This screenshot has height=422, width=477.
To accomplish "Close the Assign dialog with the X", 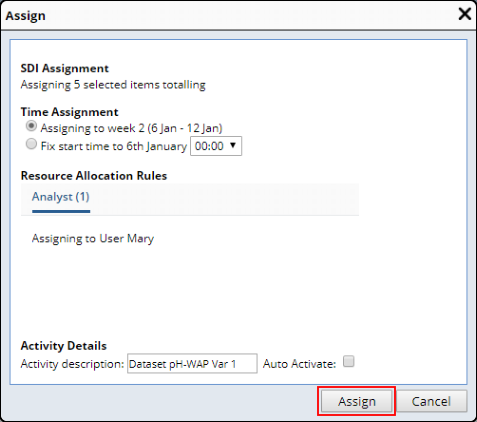I will pyautogui.click(x=464, y=14).
